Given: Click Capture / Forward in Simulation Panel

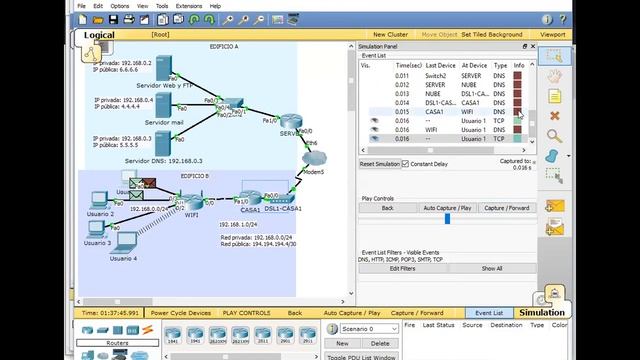Looking at the screenshot, I should click(x=507, y=208).
